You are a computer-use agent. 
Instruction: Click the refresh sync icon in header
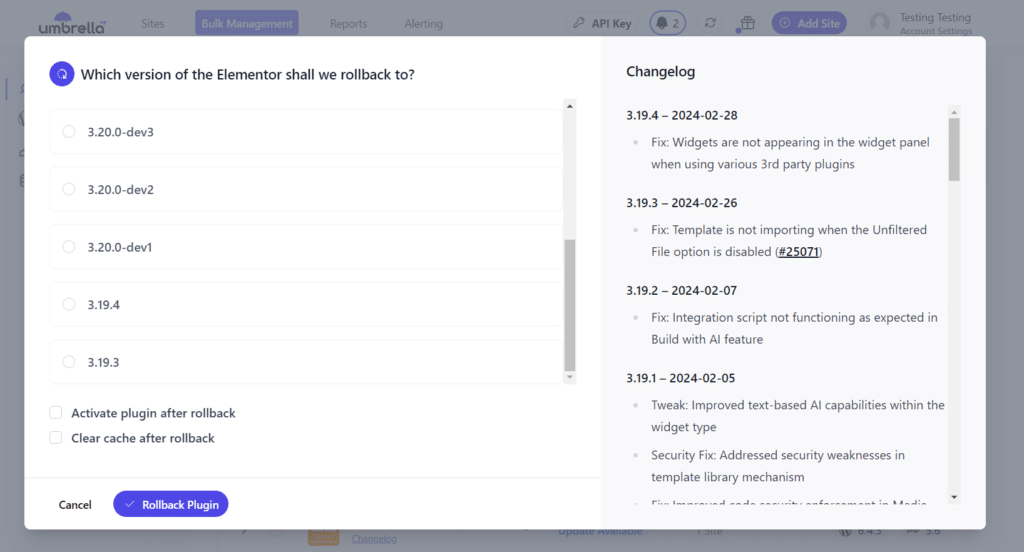(x=710, y=23)
